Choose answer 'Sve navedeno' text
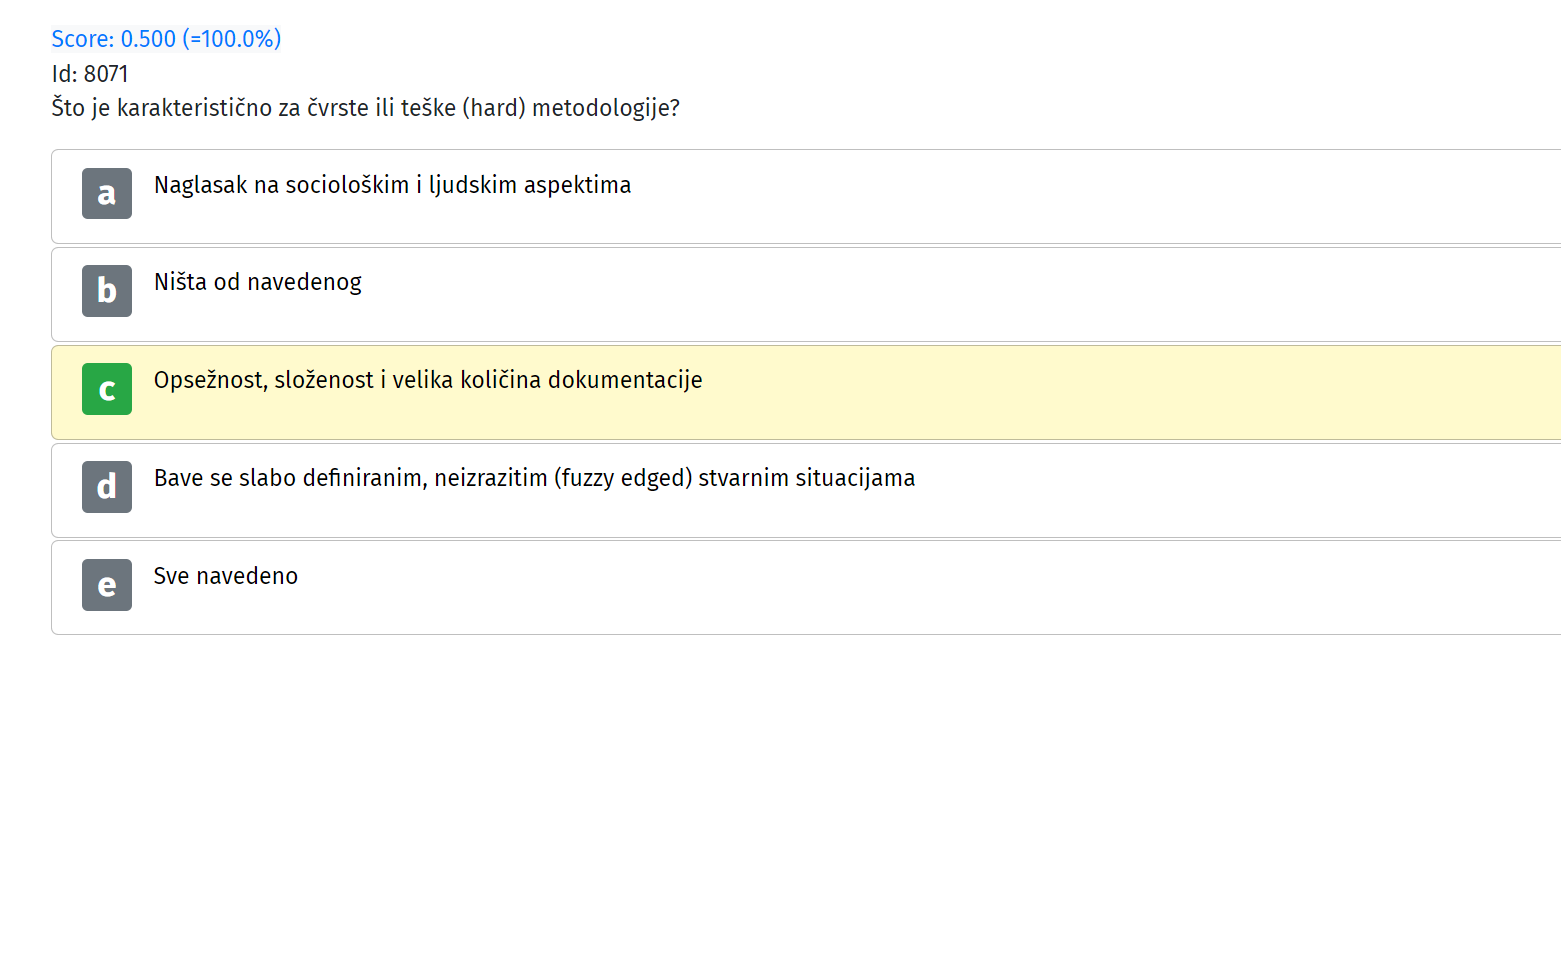The image size is (1561, 960). tap(226, 576)
